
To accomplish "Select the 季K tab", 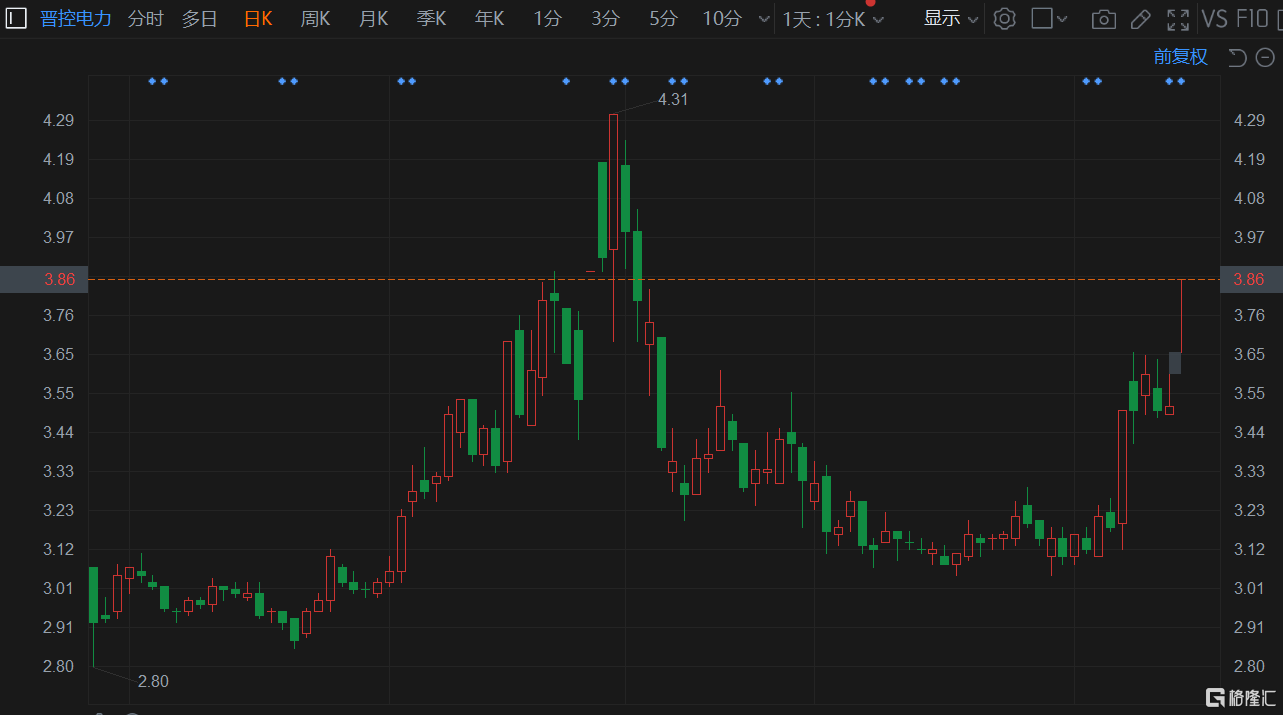I will 431,18.
